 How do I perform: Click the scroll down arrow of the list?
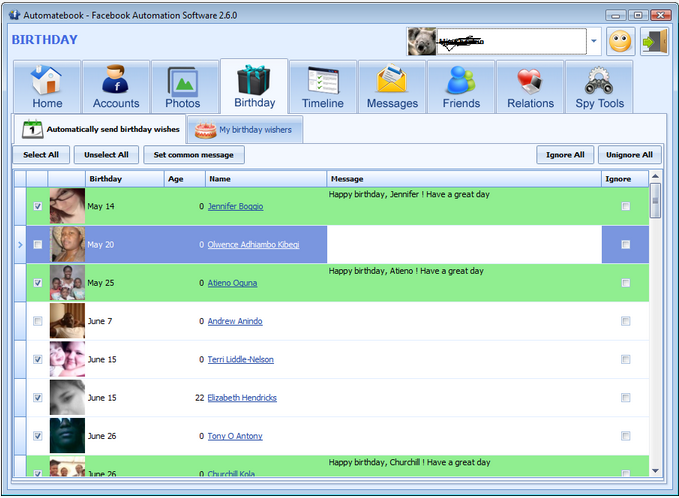[x=655, y=471]
